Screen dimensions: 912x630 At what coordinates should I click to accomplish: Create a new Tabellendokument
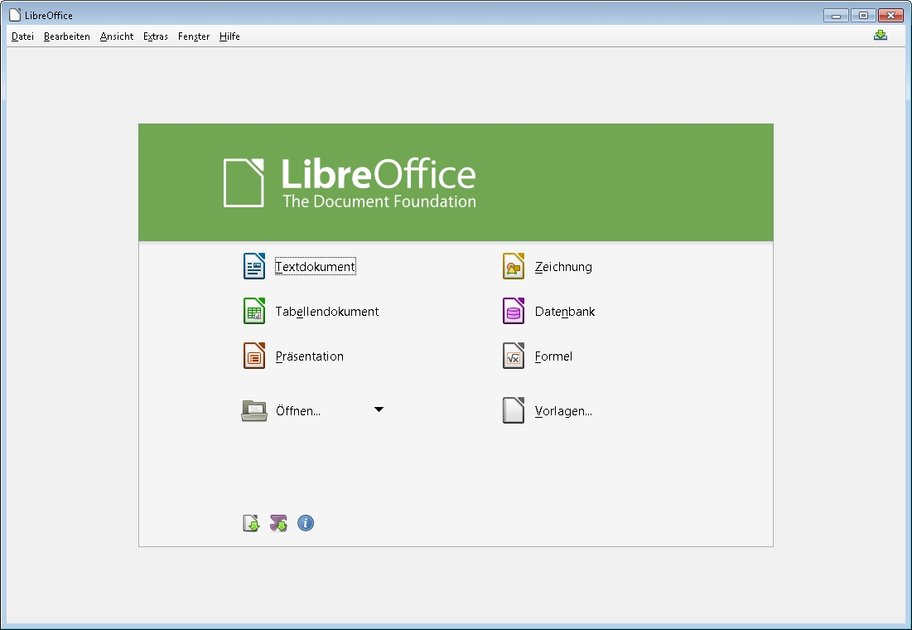(327, 311)
